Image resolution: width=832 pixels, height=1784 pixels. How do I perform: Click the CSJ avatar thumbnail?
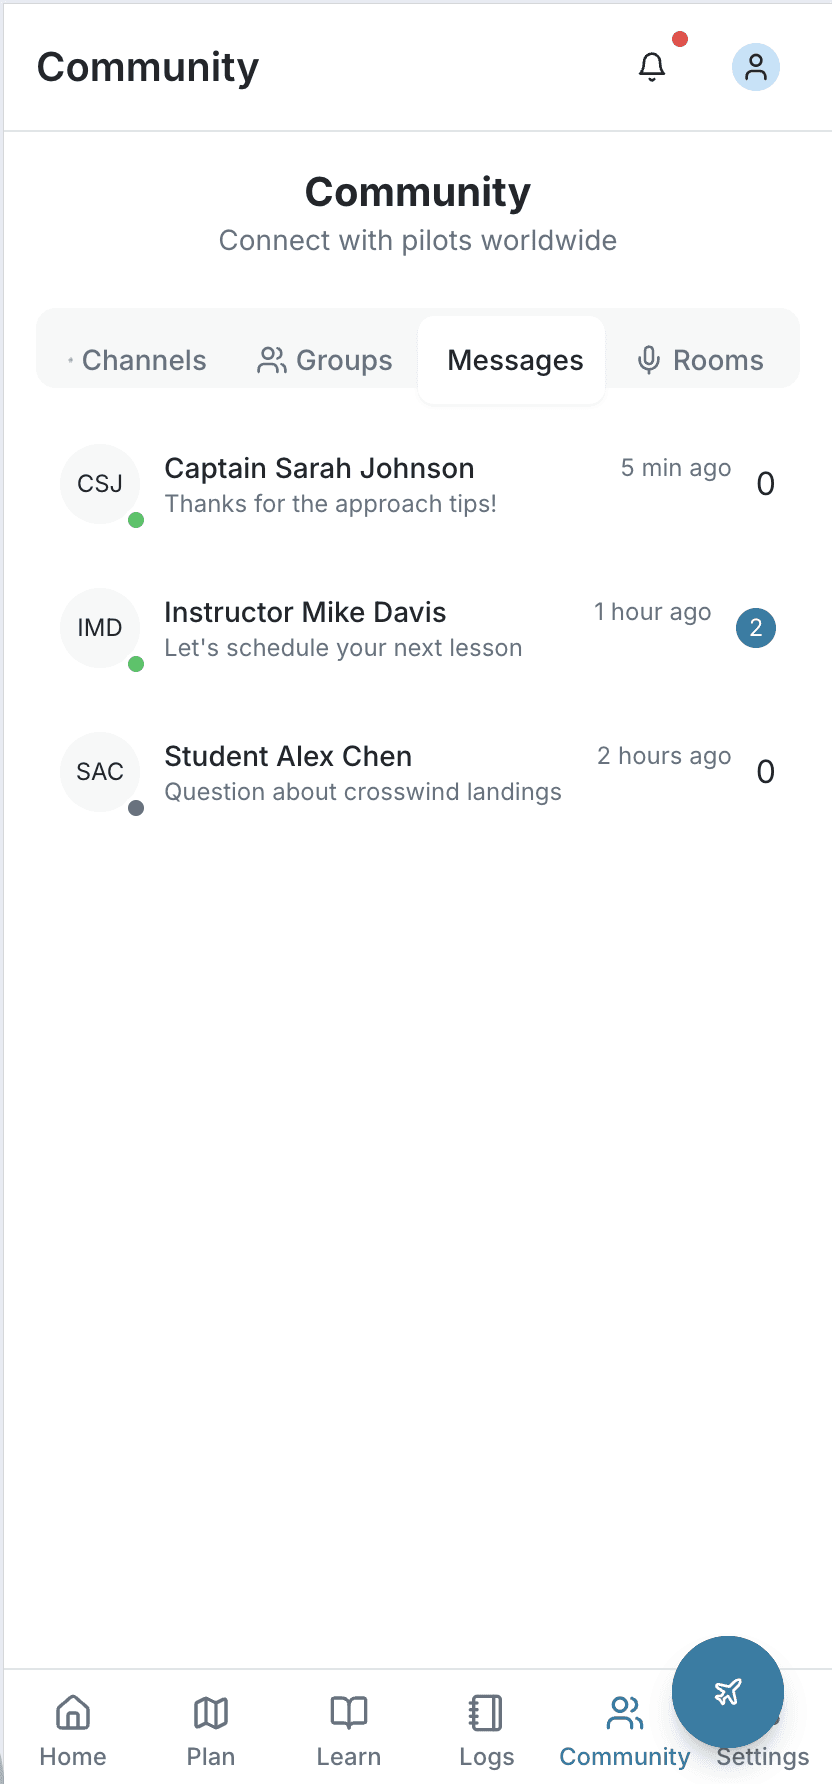[100, 484]
